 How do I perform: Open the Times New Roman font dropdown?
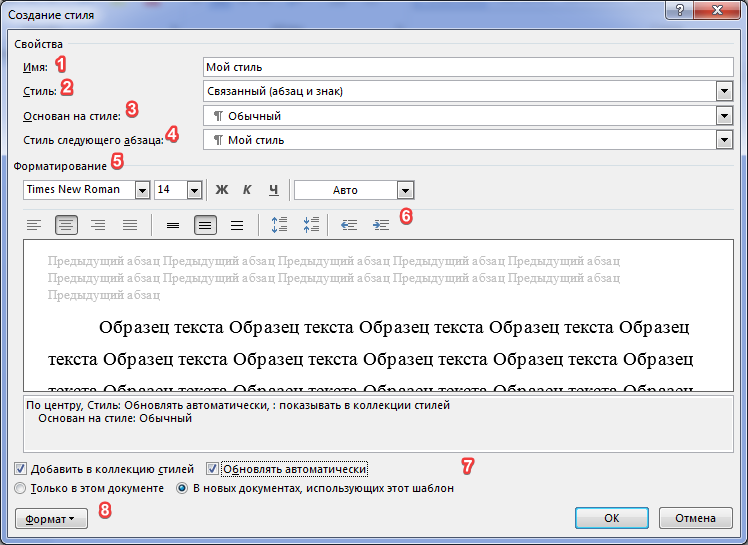coord(142,190)
